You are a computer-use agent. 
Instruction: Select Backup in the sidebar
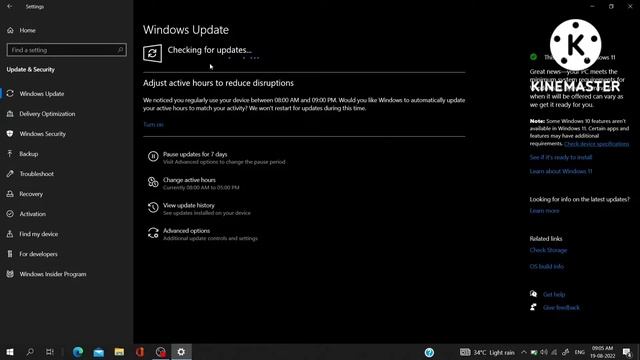click(29, 154)
